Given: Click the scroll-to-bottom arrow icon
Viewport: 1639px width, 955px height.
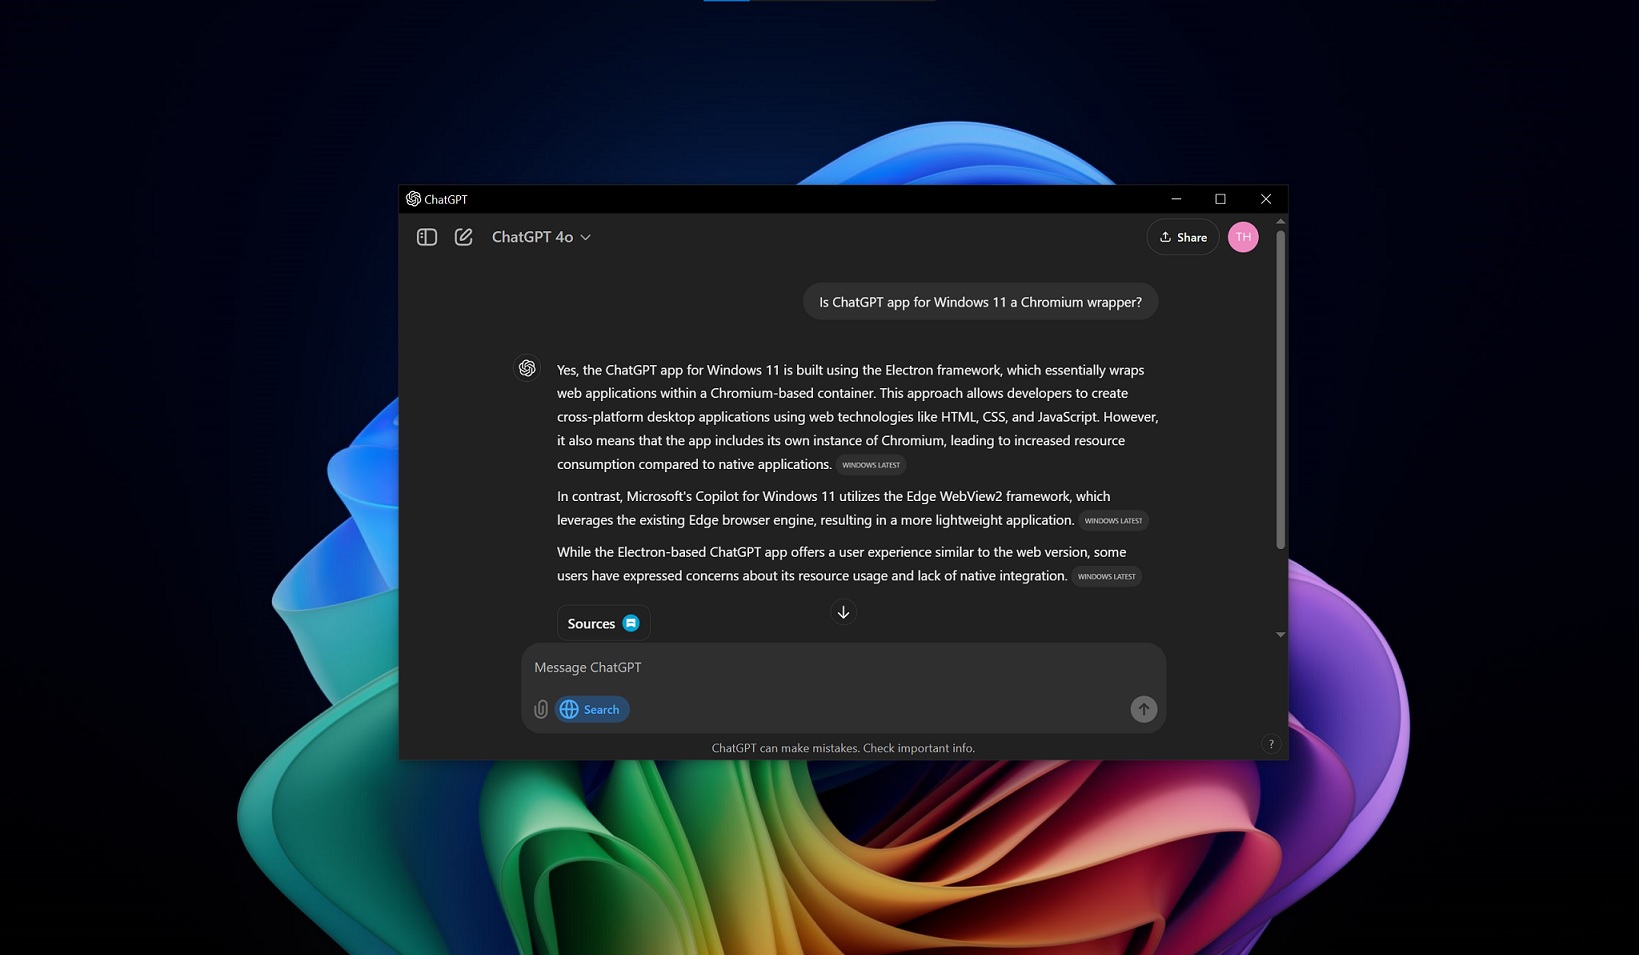Looking at the screenshot, I should [x=843, y=611].
